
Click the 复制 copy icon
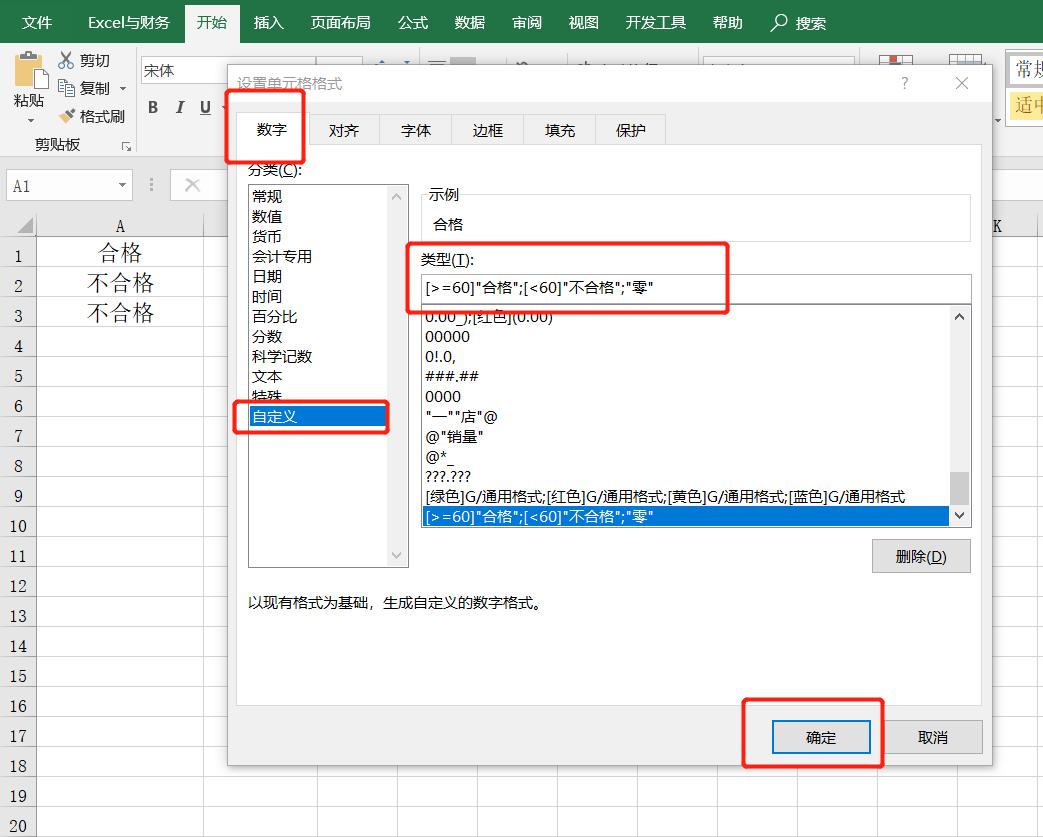click(67, 88)
